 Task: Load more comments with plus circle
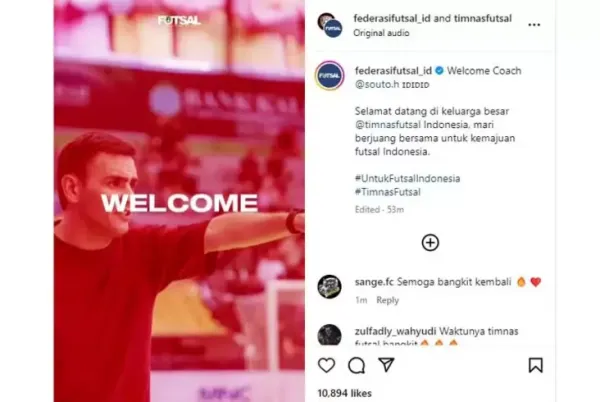coord(430,243)
